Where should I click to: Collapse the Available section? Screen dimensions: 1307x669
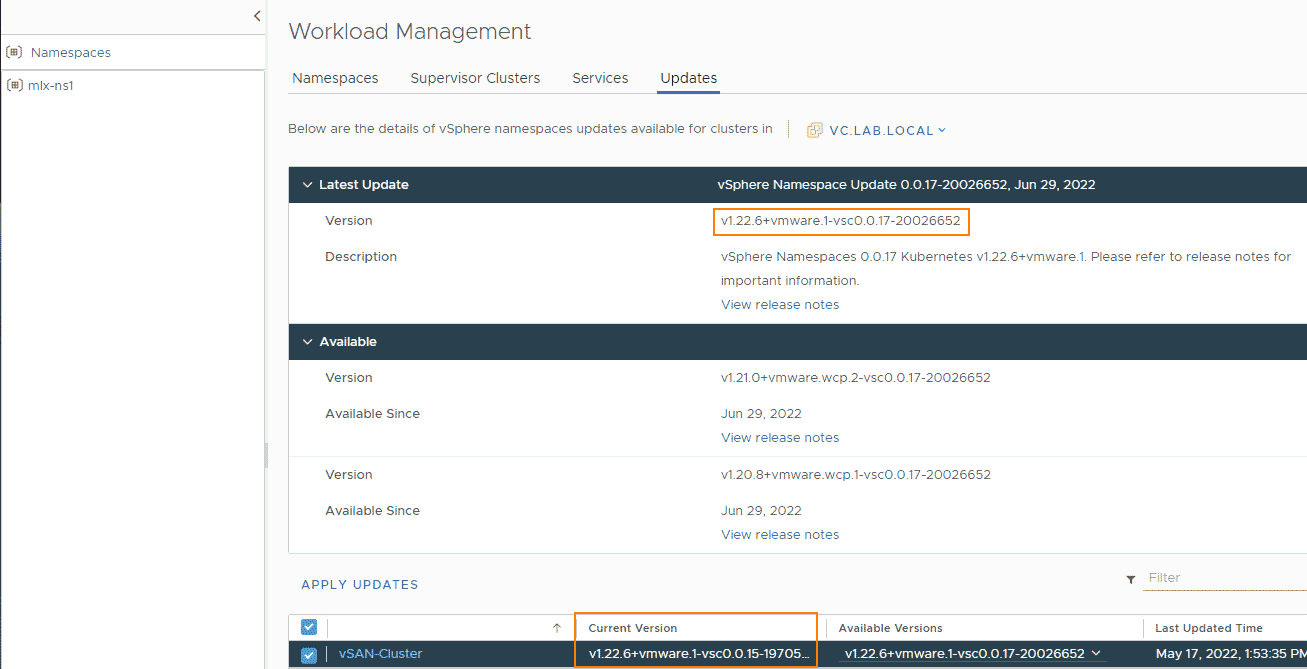coord(306,342)
